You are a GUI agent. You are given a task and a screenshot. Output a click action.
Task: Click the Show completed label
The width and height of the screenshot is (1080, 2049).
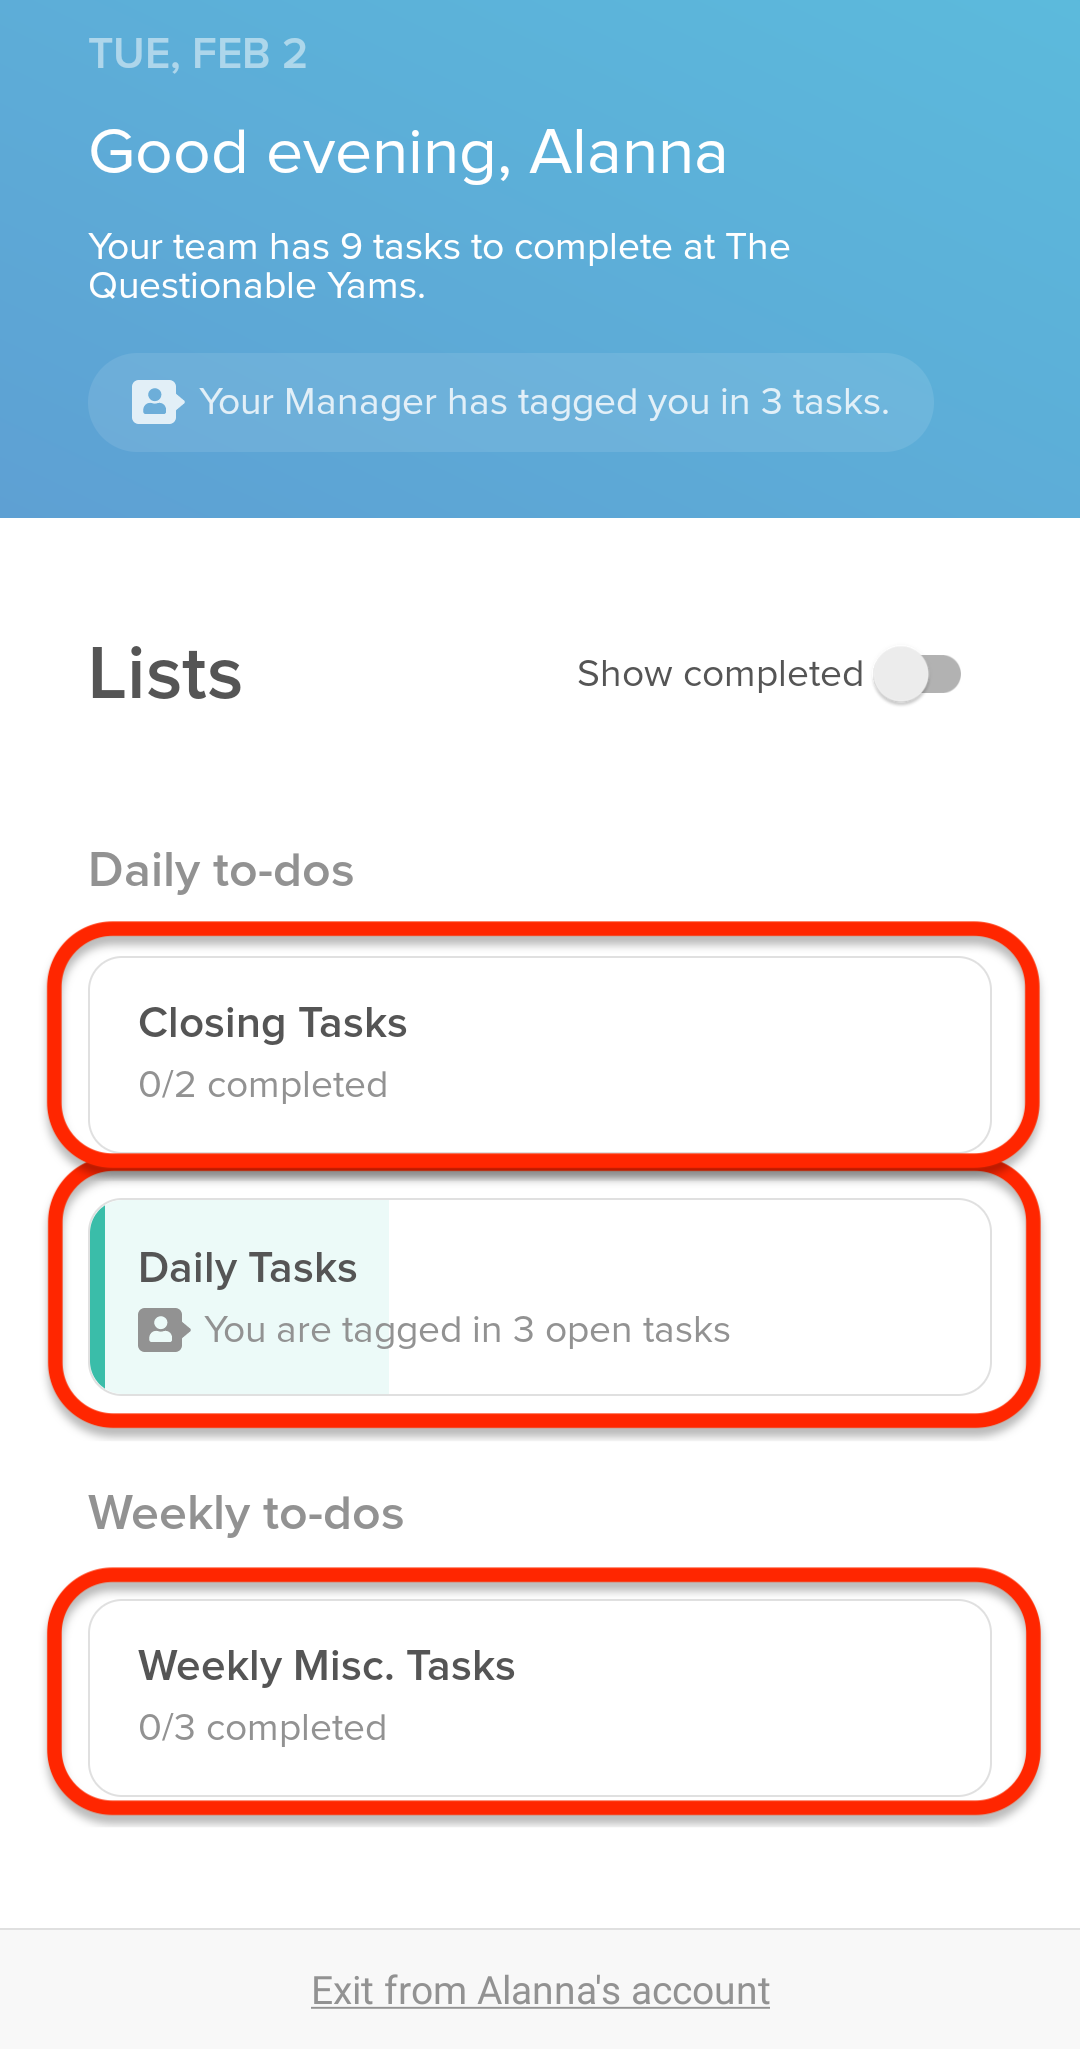click(720, 674)
